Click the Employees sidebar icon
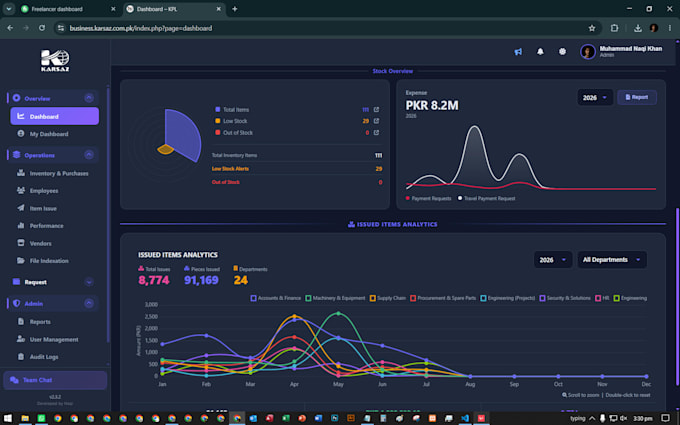680x425 pixels. (20, 190)
